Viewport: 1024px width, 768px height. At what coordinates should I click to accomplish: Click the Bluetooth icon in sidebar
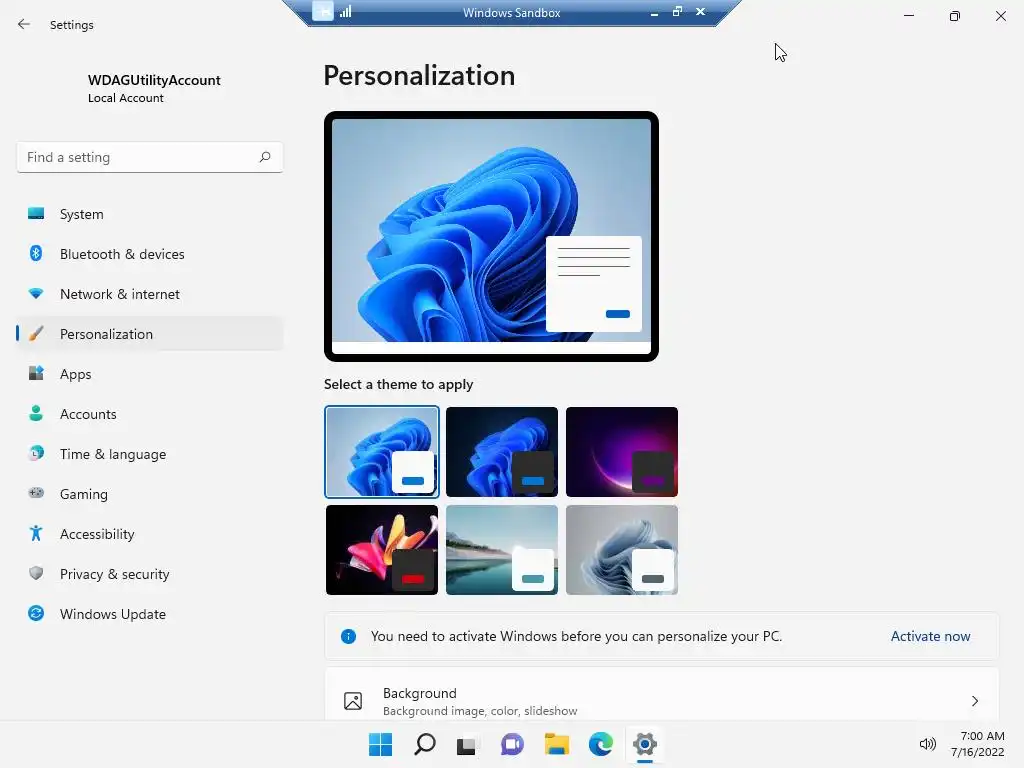(x=36, y=253)
